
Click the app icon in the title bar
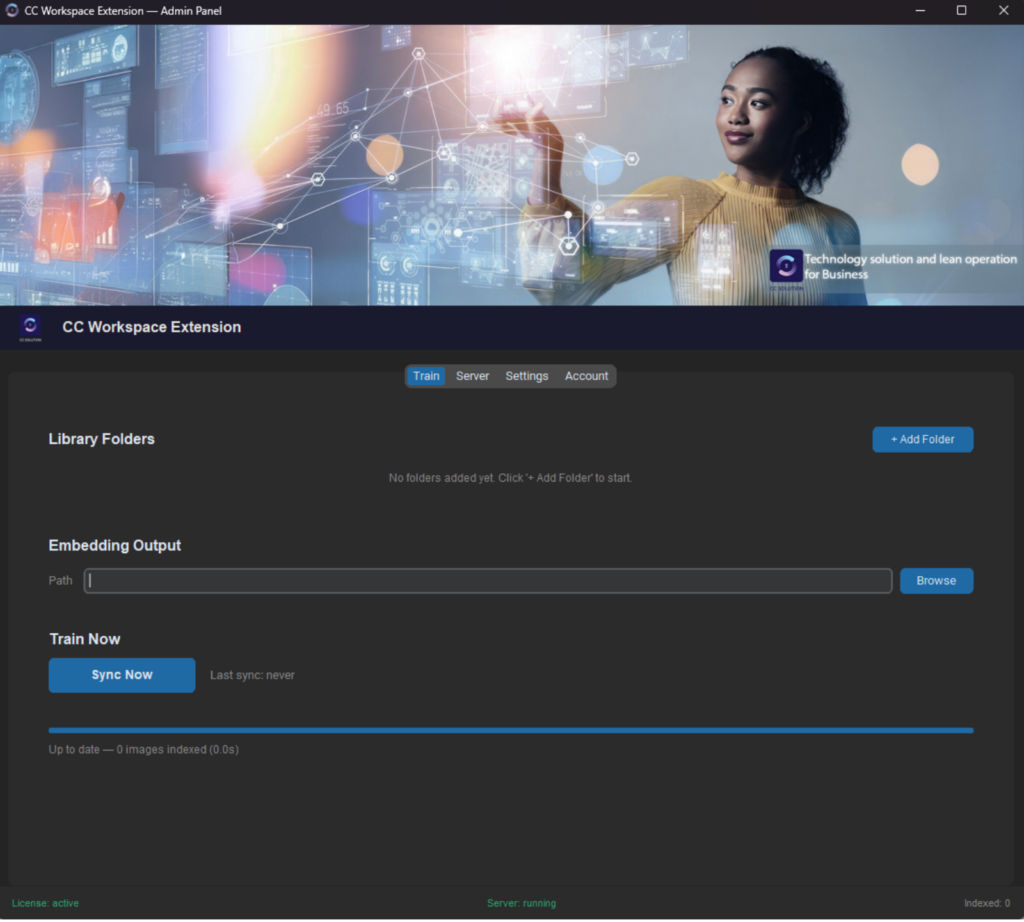(12, 11)
